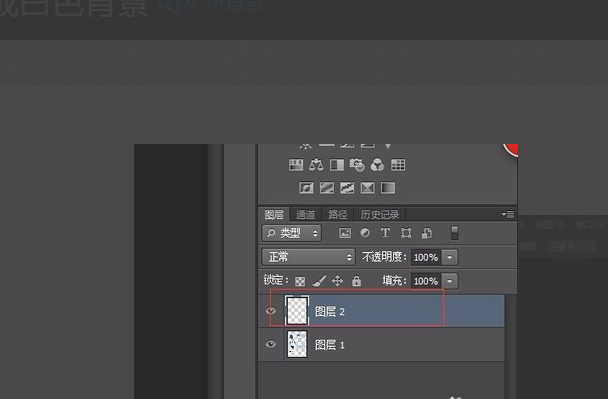Hide 图层 2 using its eye icon
This screenshot has height=399, width=608.
pos(271,311)
